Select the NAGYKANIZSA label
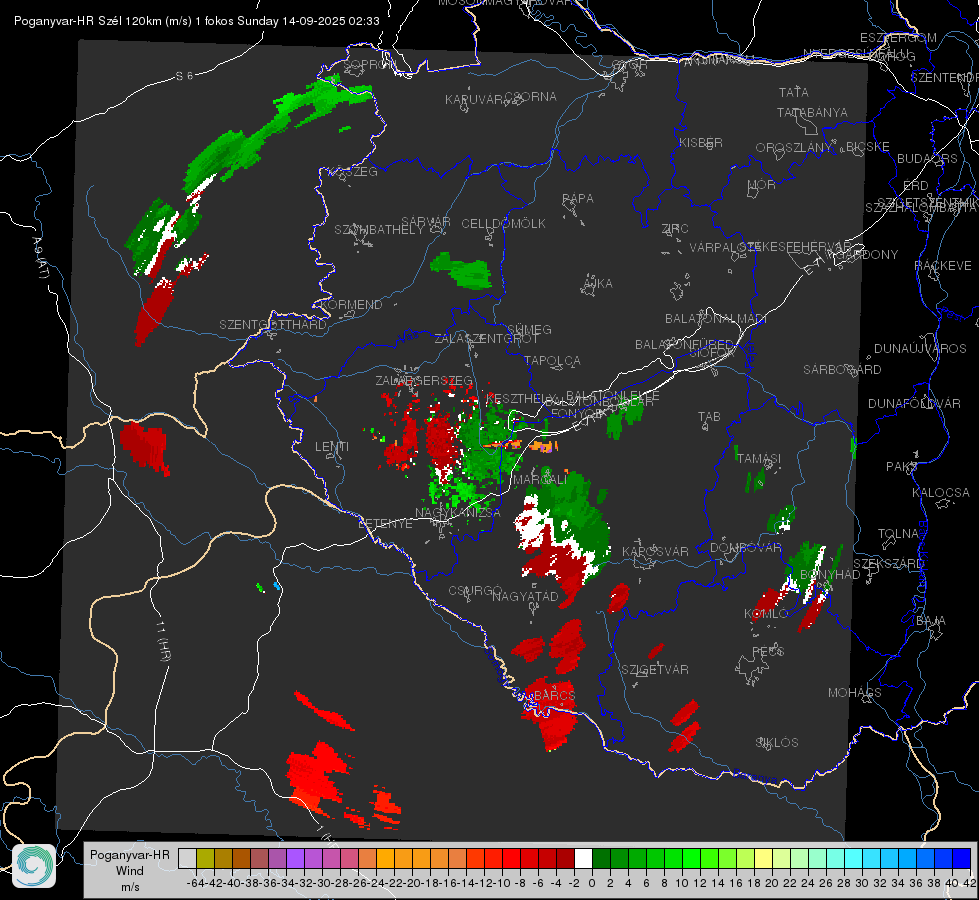The height and width of the screenshot is (900, 979). click(x=458, y=512)
